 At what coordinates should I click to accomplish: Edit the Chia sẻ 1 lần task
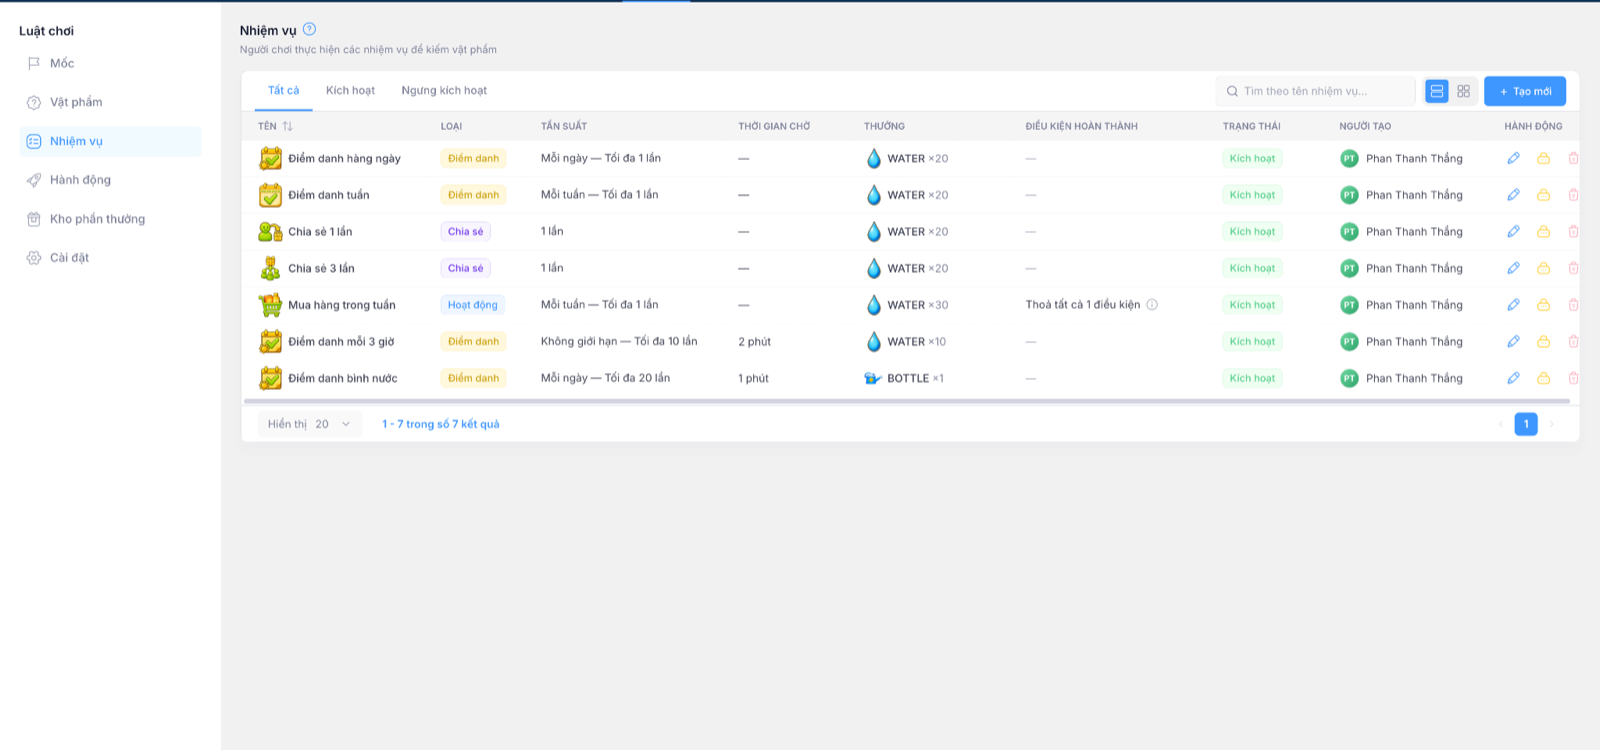pyautogui.click(x=1513, y=231)
